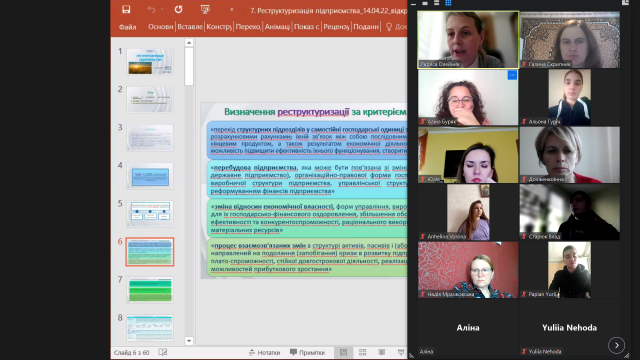Click the green «процес взаємозв'язаних змін» box
640x360 pixels.
pyautogui.click(x=307, y=257)
